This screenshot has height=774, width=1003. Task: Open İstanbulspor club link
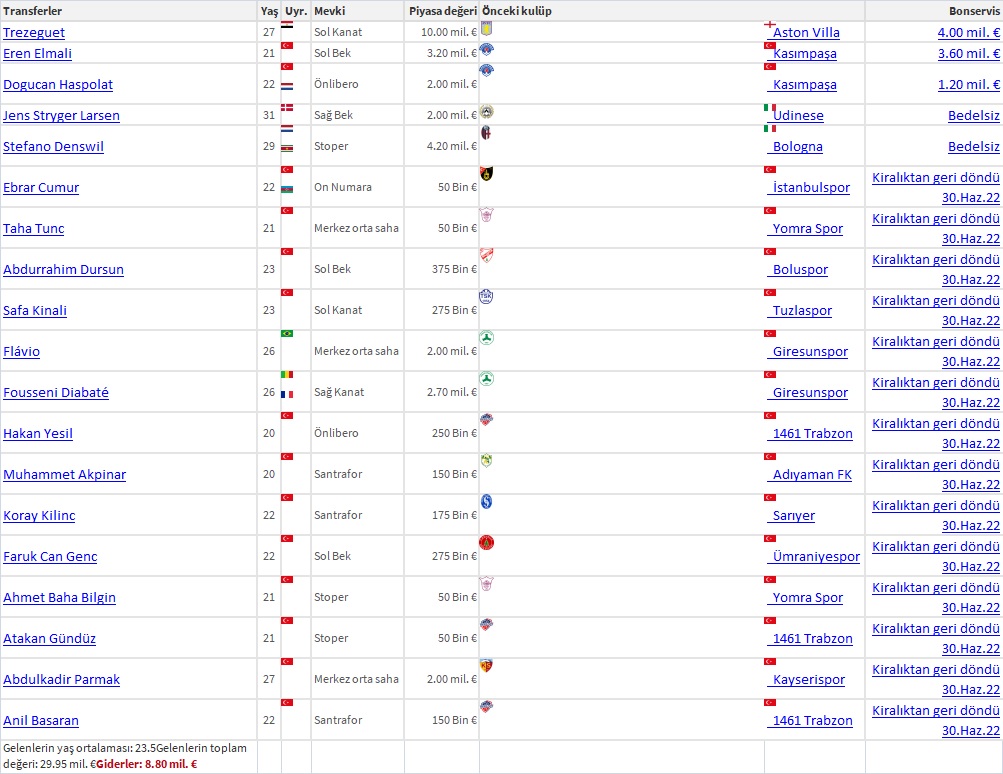[811, 187]
